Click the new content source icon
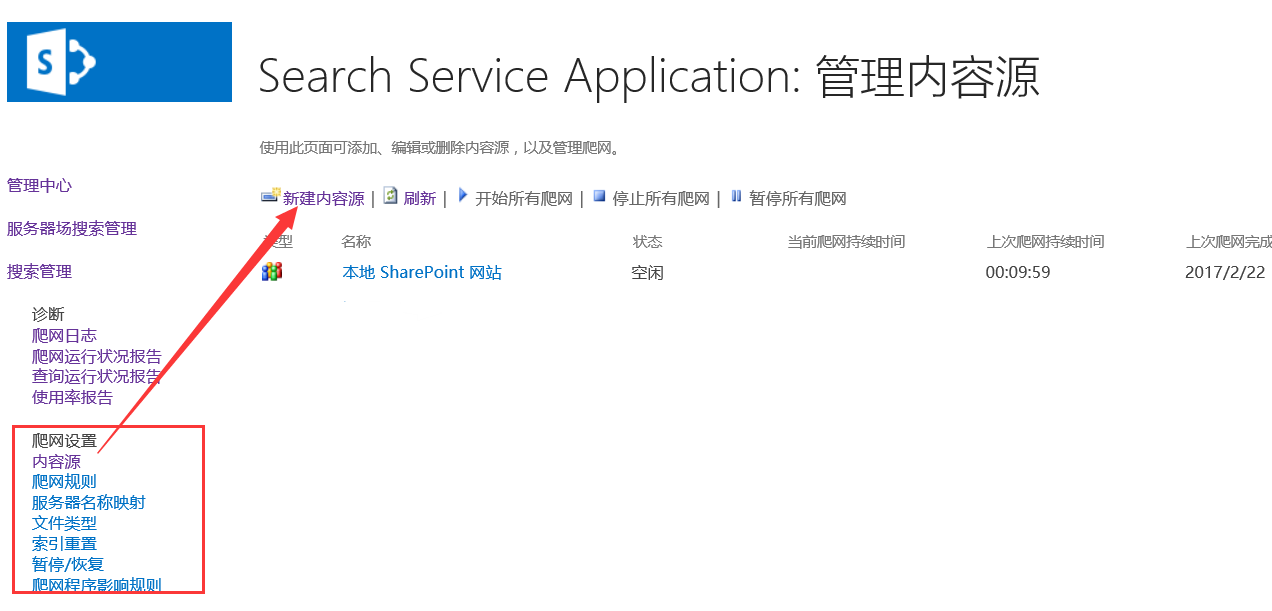1272x611 pixels. click(270, 196)
